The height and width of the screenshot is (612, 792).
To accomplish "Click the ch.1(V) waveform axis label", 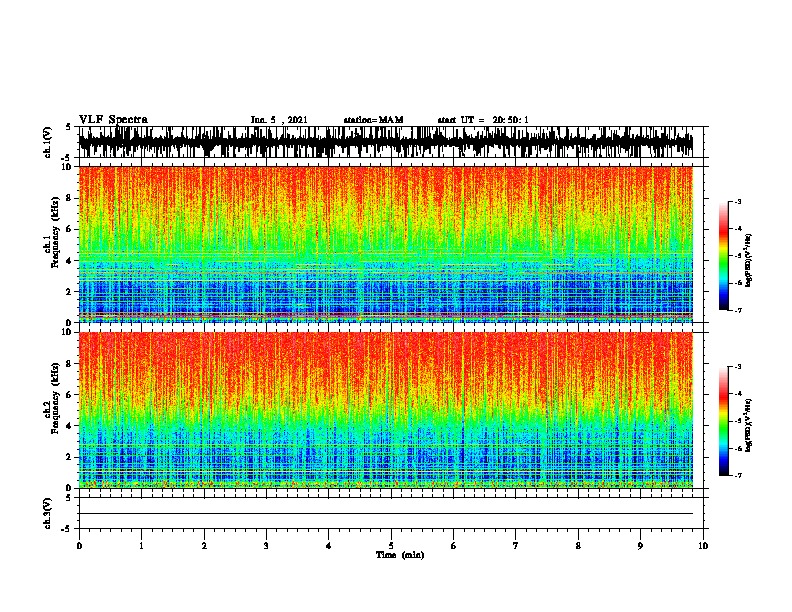I will [48, 142].
